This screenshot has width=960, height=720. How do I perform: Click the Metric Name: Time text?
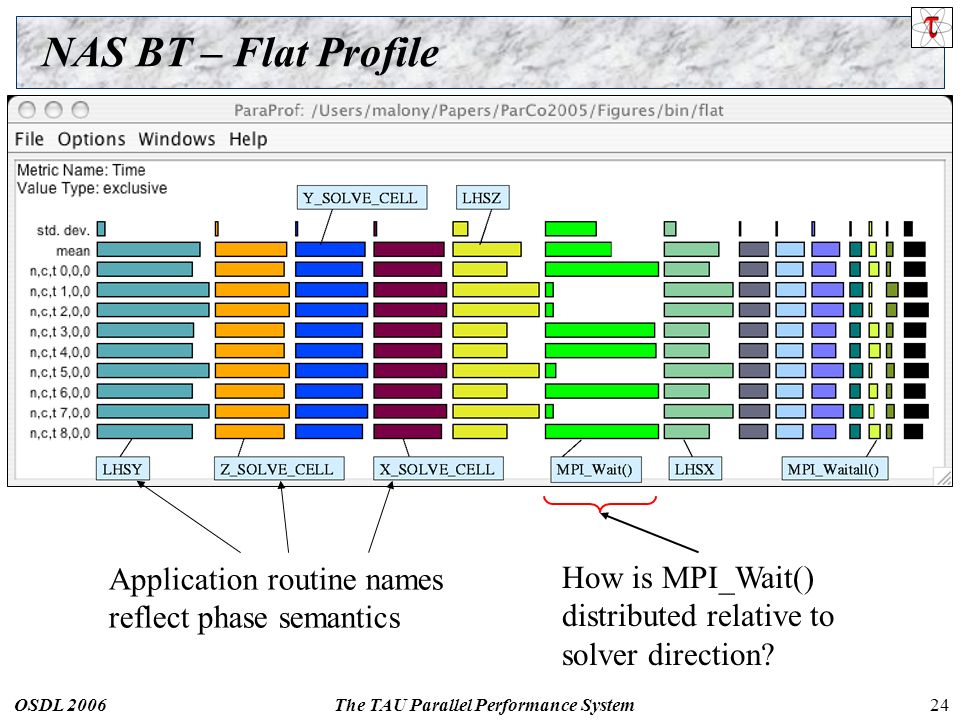point(81,170)
